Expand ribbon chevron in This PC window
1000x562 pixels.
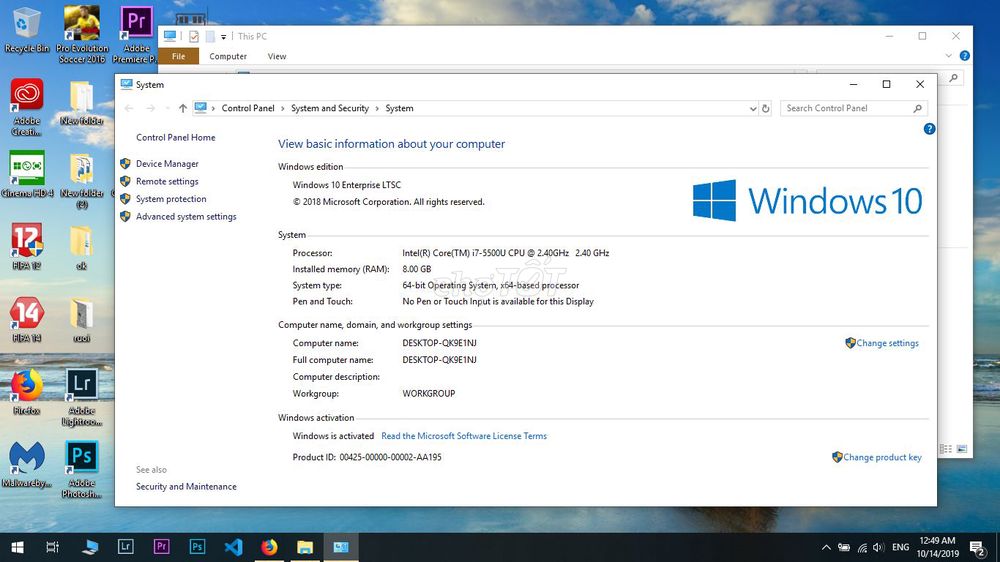pos(948,56)
